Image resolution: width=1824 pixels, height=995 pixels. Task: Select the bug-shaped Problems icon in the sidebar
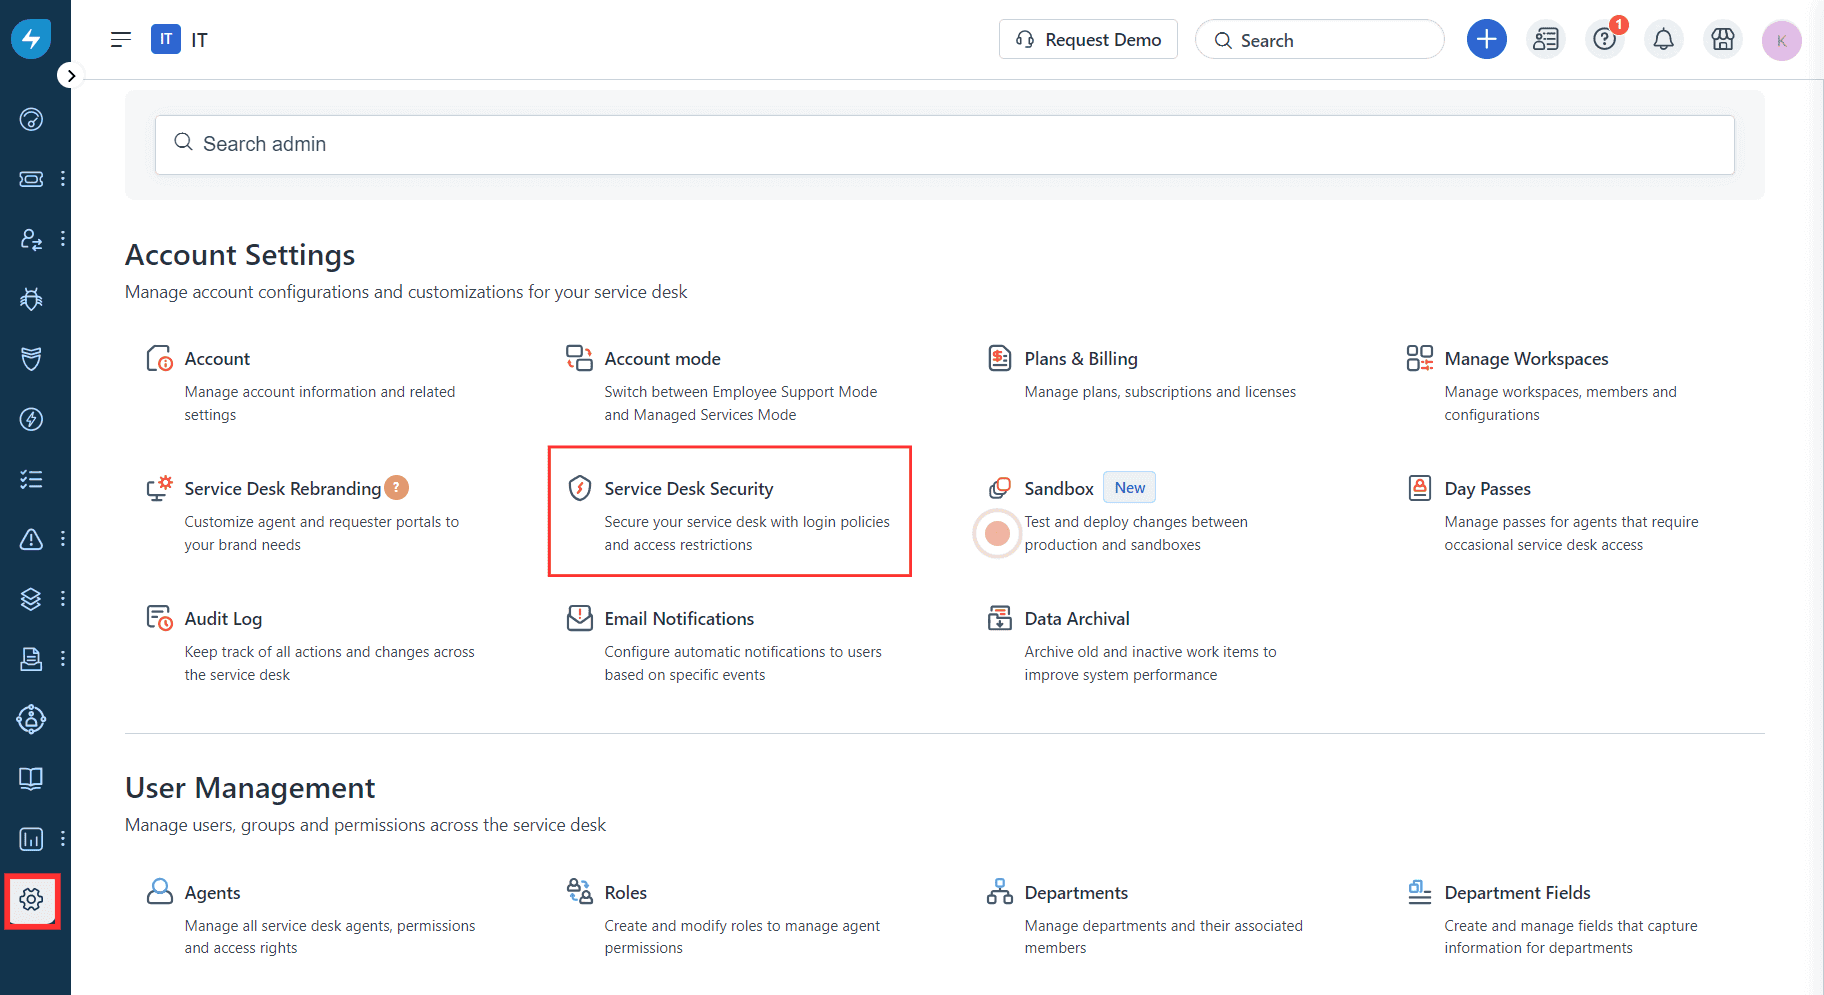pyautogui.click(x=31, y=298)
